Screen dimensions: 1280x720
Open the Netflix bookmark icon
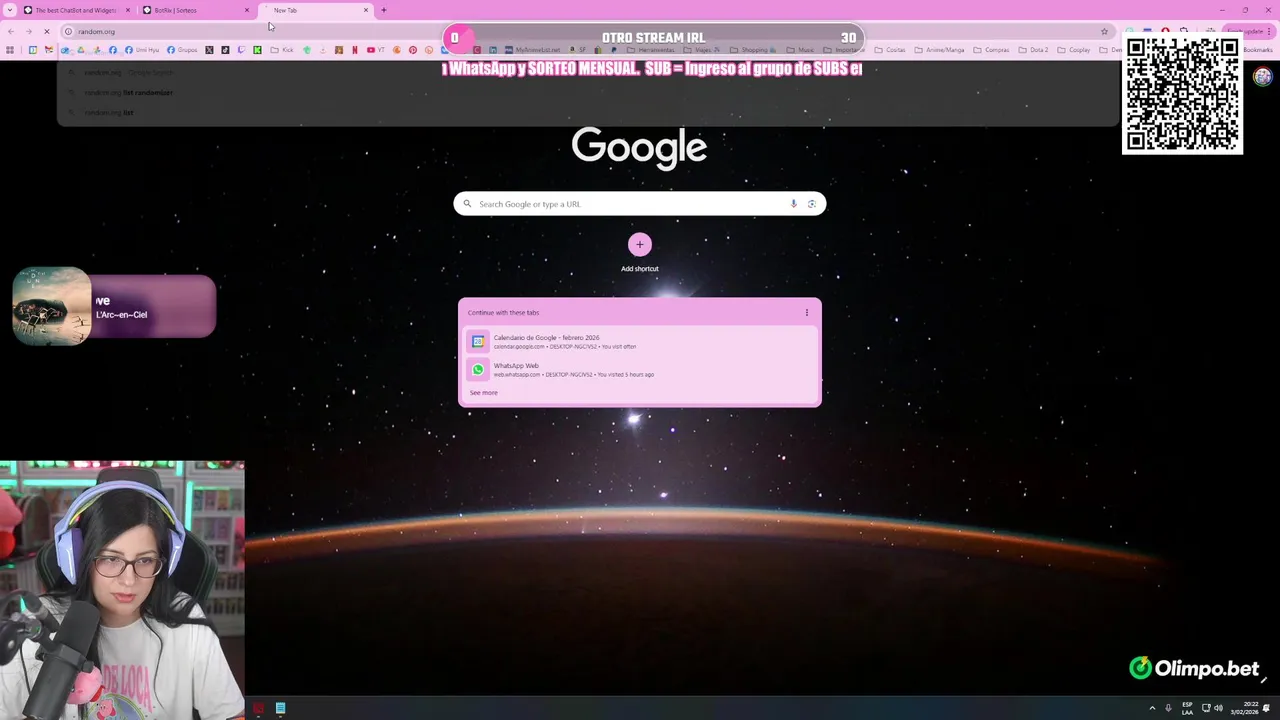pyautogui.click(x=355, y=50)
